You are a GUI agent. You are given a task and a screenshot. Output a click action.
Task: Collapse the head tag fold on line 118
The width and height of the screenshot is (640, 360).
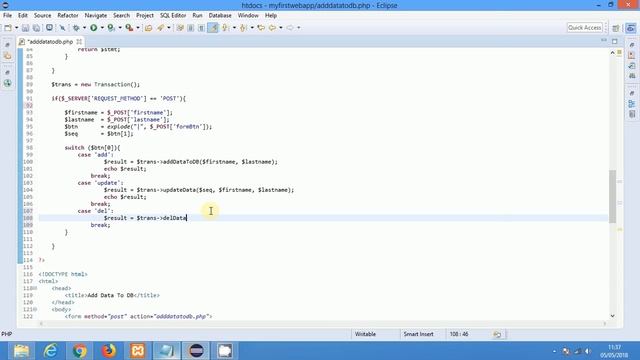35,288
